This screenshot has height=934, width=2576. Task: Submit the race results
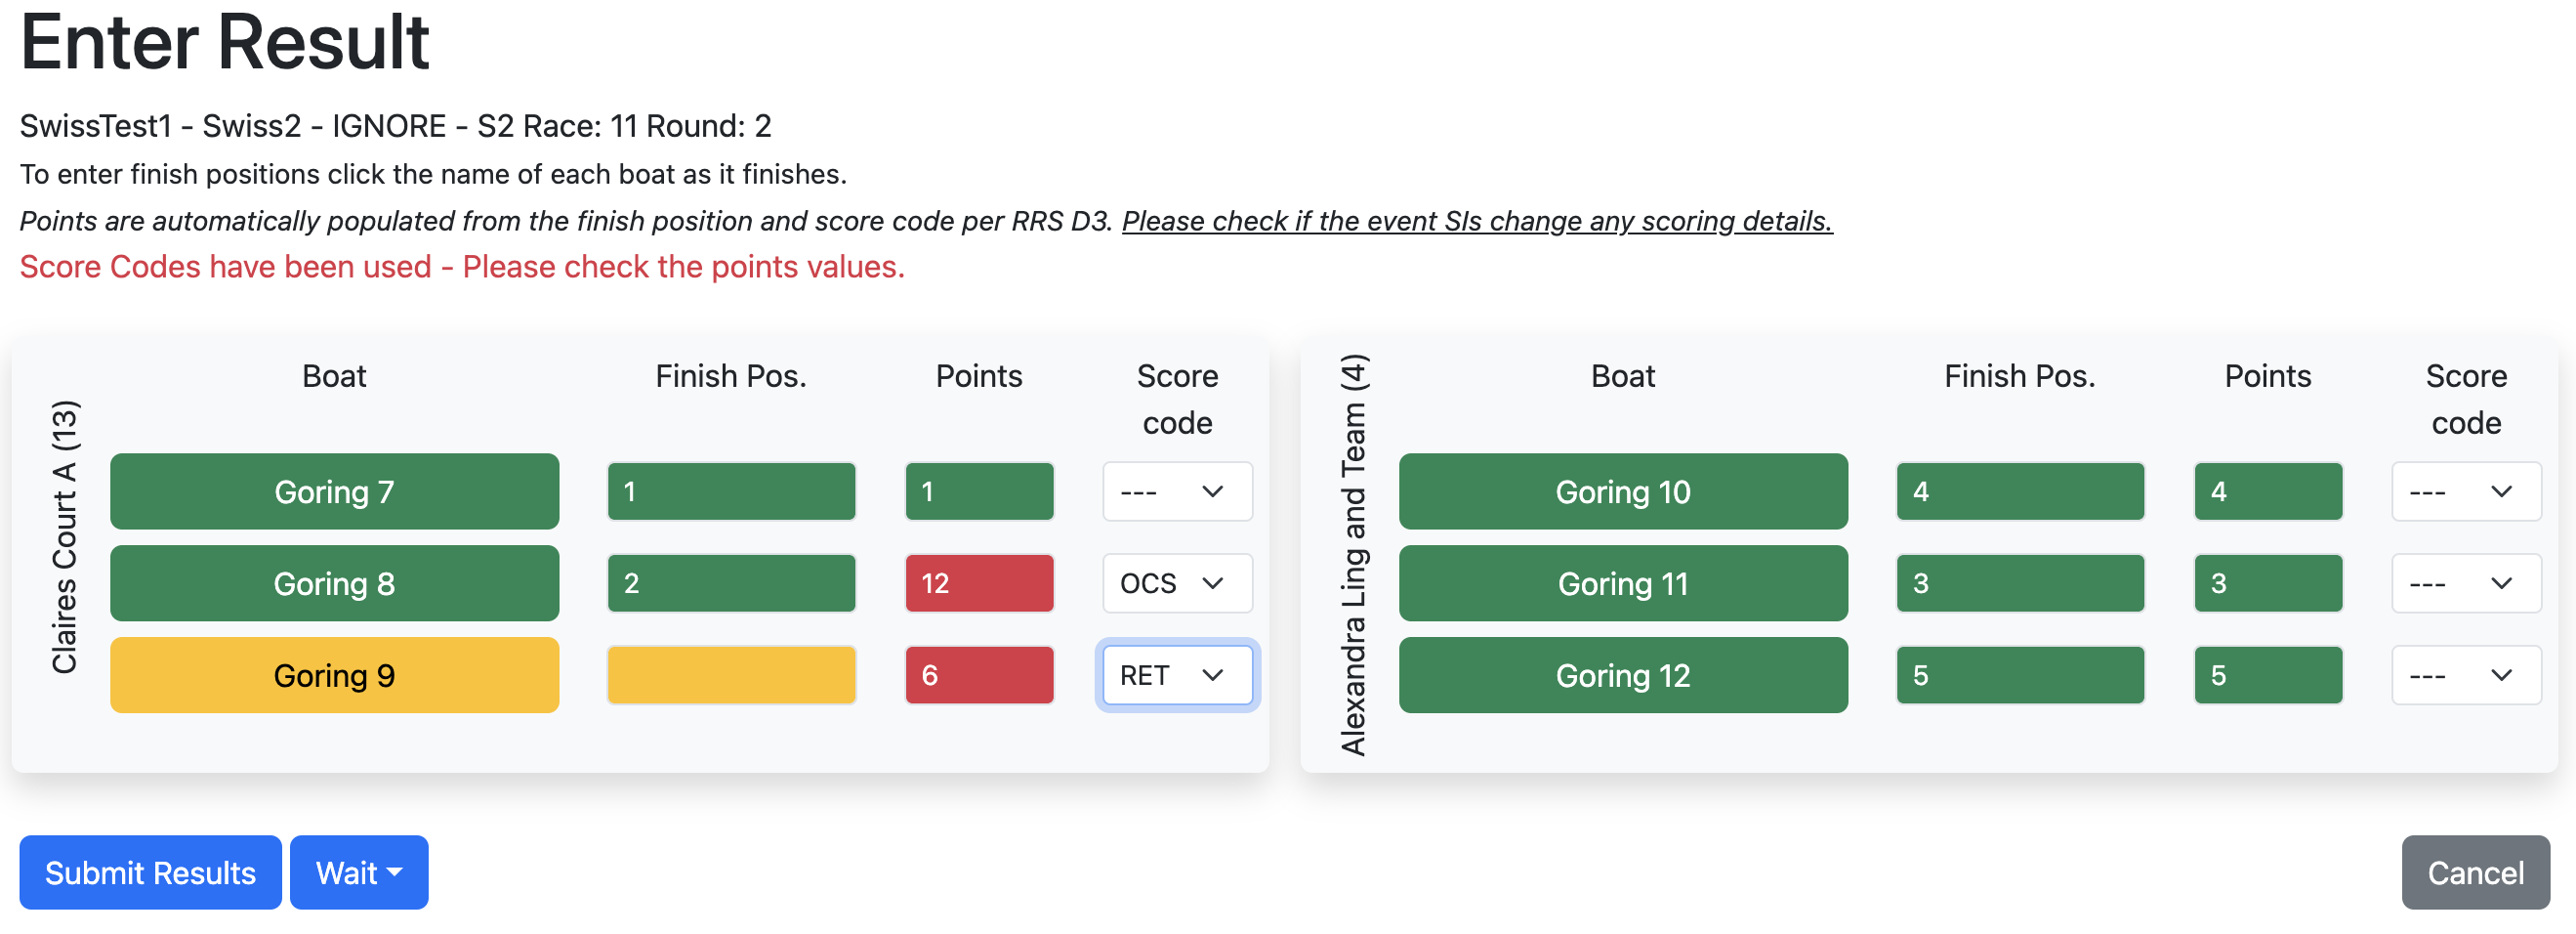pyautogui.click(x=150, y=872)
